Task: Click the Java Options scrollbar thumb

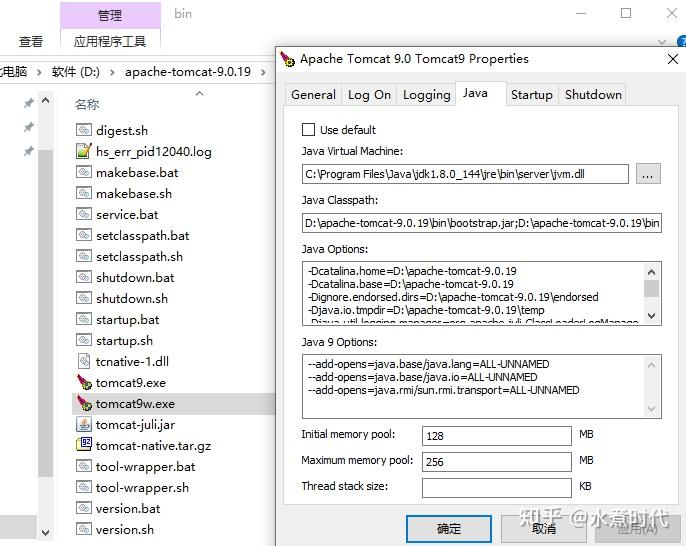Action: tap(651, 288)
